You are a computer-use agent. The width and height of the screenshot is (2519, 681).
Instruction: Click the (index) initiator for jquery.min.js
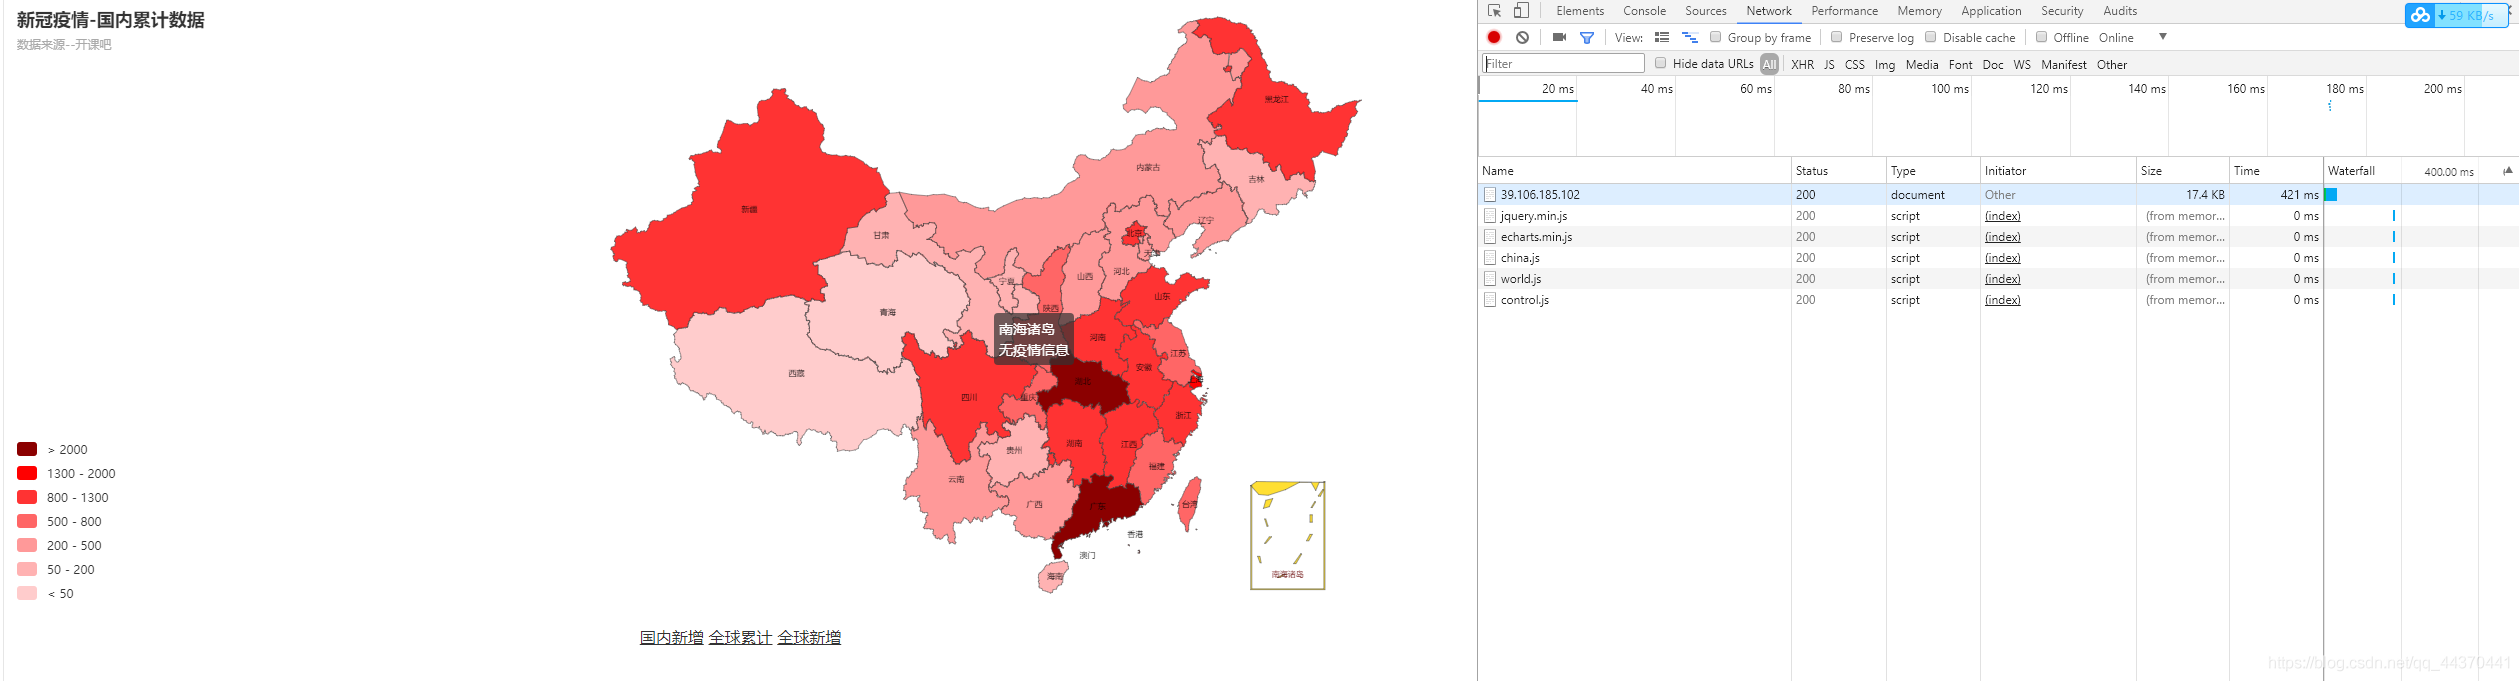2003,215
